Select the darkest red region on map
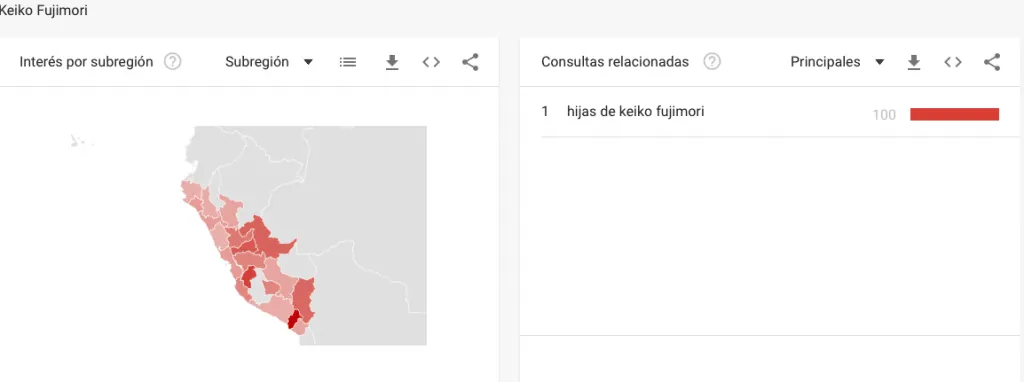The width and height of the screenshot is (1024, 382). 293,320
